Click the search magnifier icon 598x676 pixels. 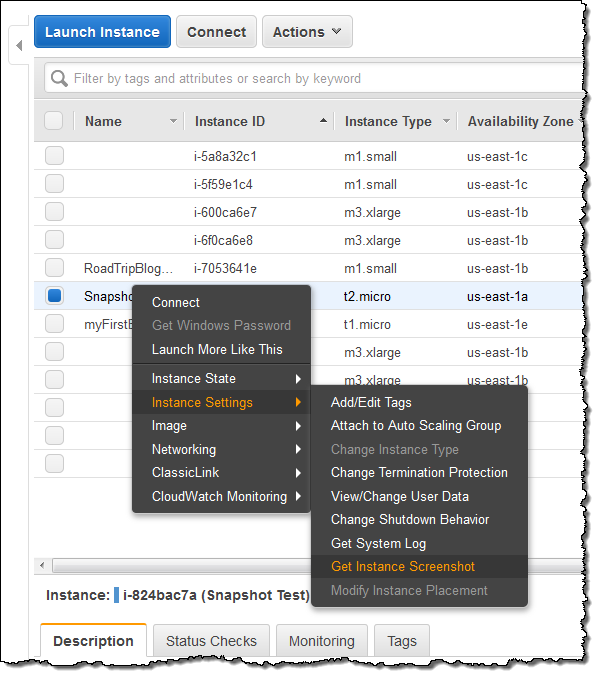click(x=59, y=78)
